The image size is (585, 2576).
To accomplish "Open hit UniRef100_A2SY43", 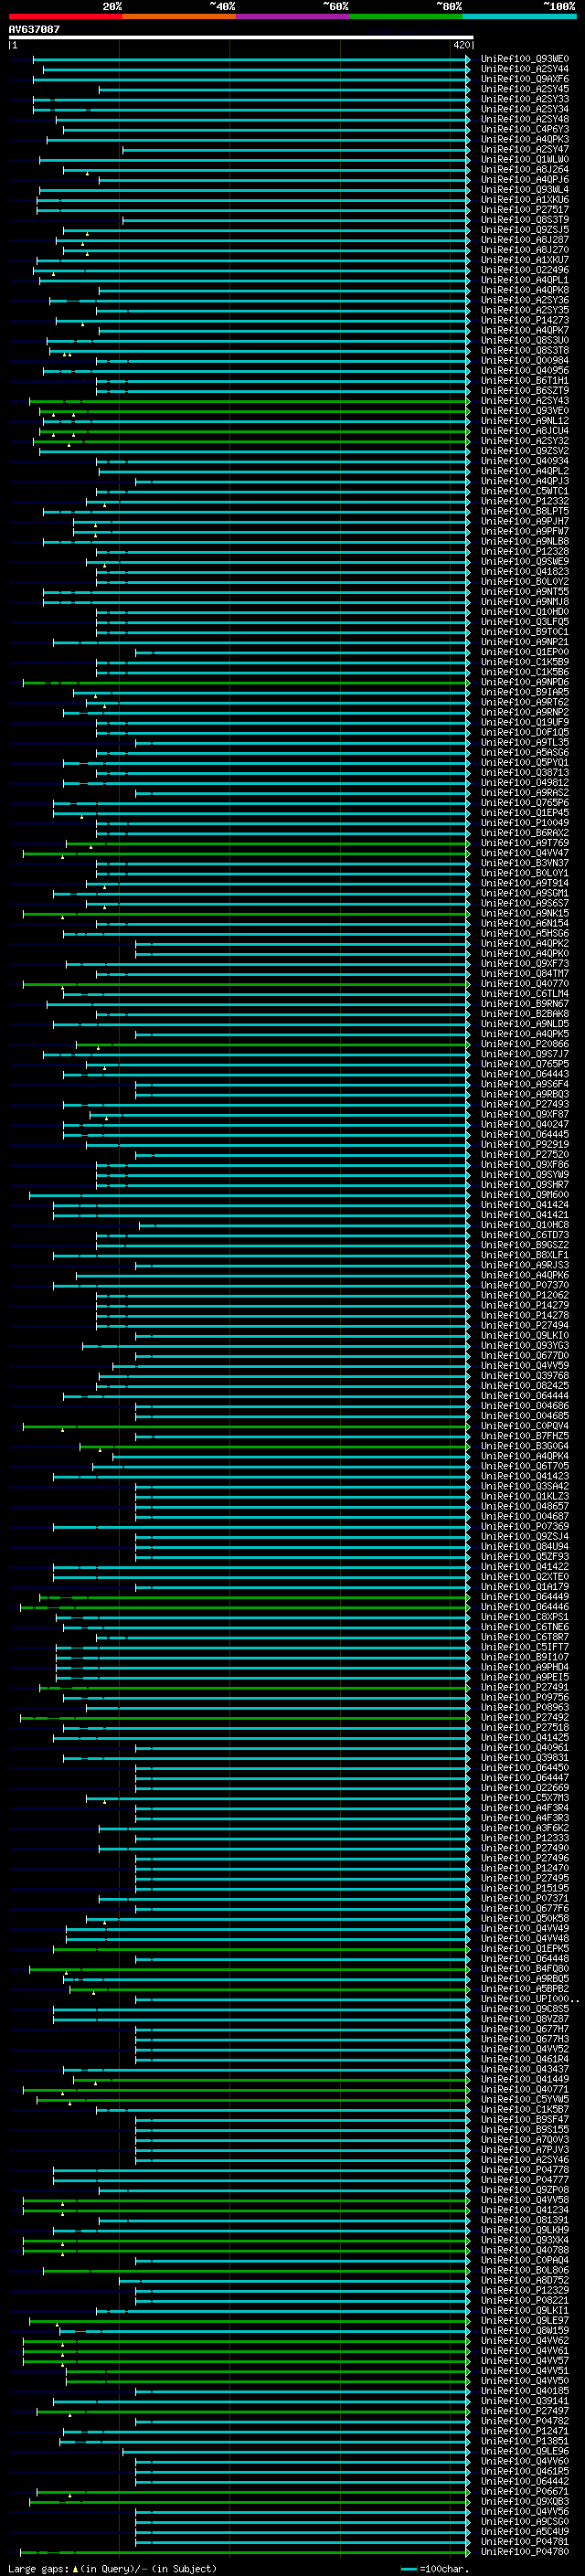I will (x=524, y=401).
